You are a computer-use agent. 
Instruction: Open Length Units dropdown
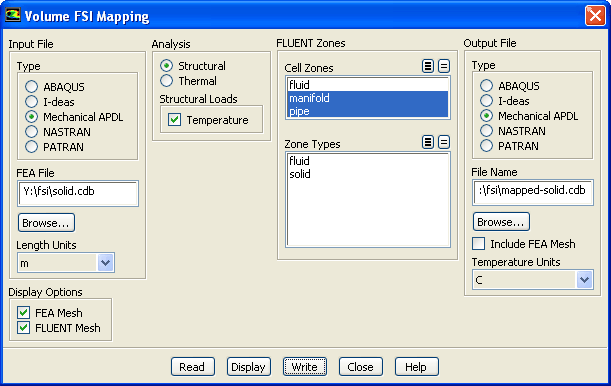coord(106,263)
